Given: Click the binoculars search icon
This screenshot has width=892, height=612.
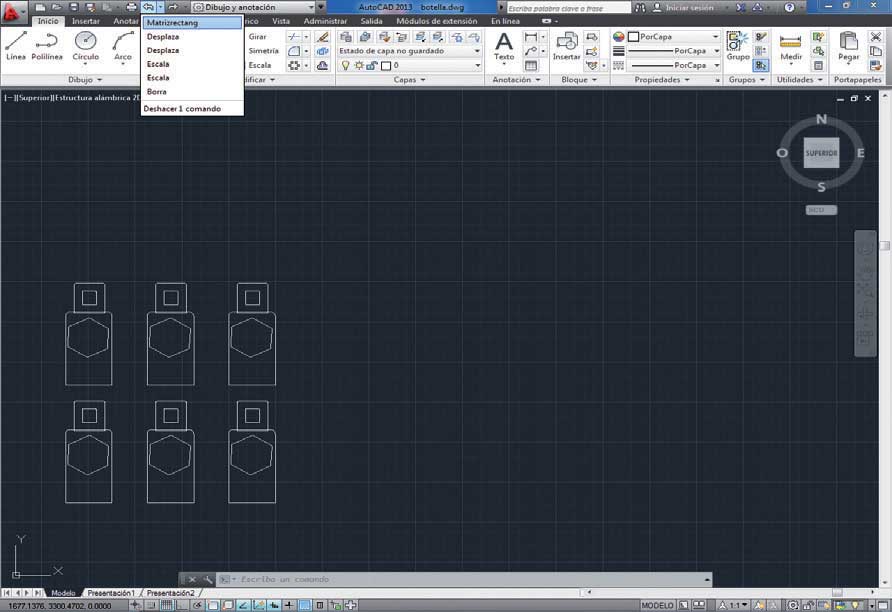Looking at the screenshot, I should coord(640,7).
